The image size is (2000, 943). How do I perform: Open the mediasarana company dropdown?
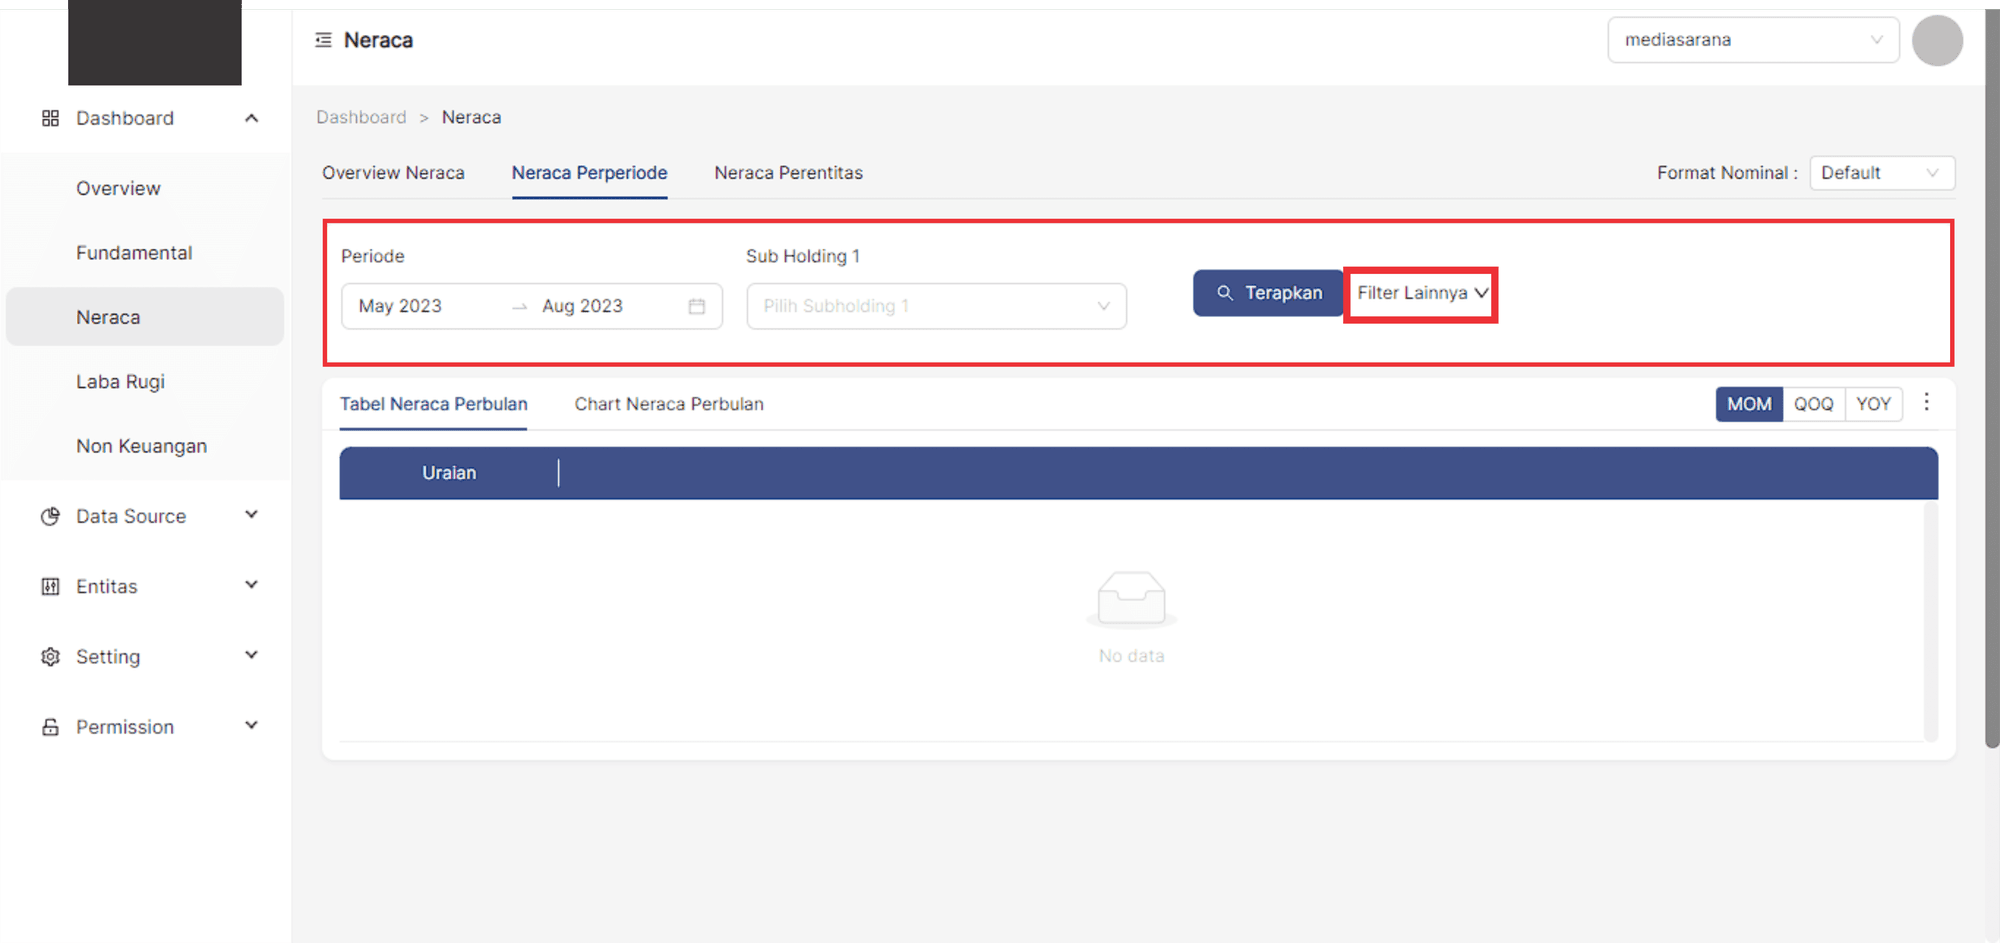pyautogui.click(x=1752, y=40)
